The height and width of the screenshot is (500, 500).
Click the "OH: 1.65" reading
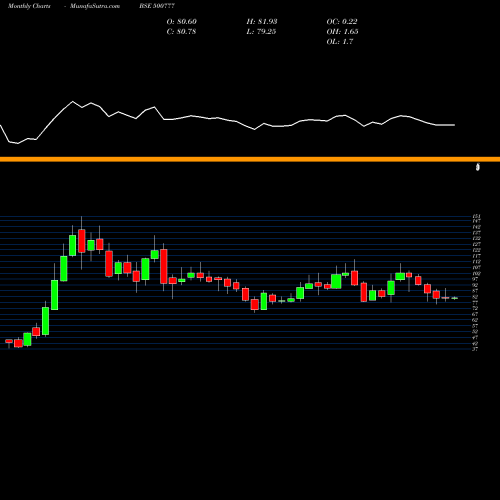click(342, 31)
